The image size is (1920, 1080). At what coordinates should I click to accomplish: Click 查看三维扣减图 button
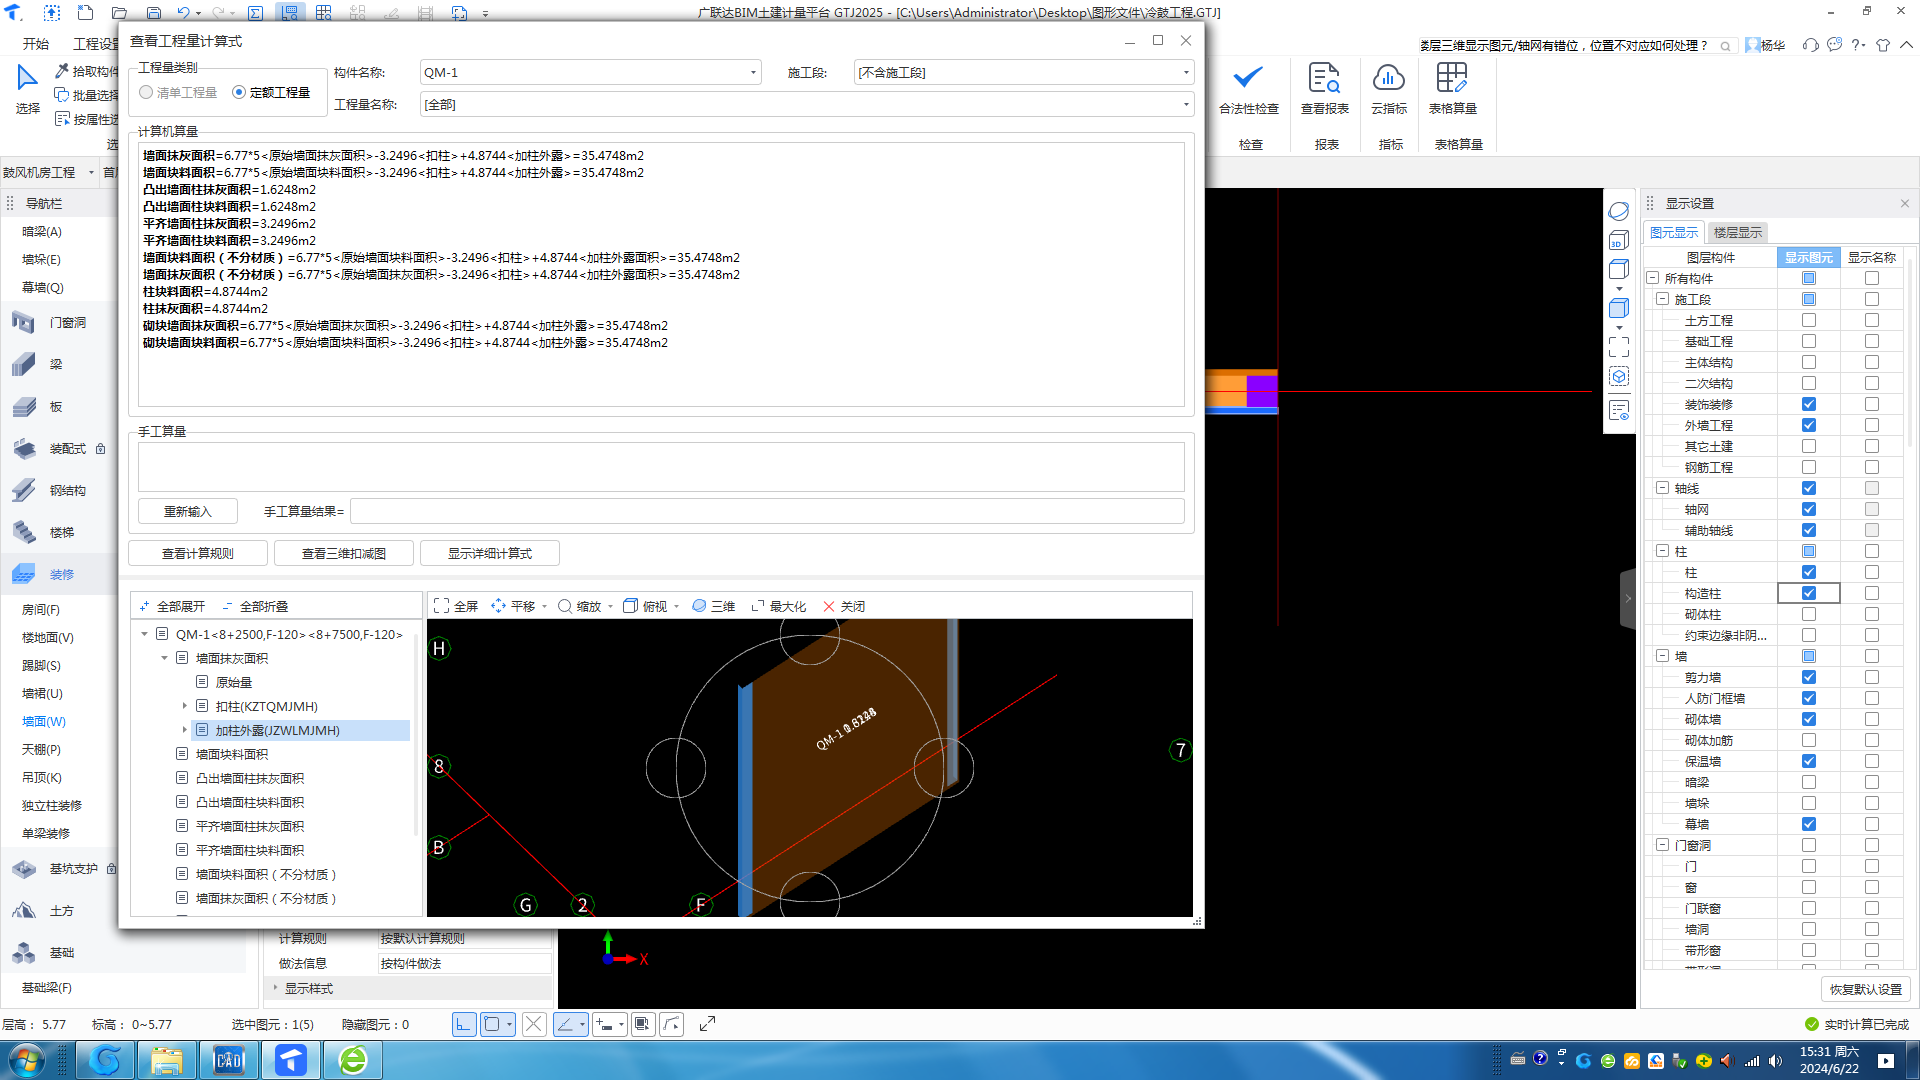coord(344,553)
